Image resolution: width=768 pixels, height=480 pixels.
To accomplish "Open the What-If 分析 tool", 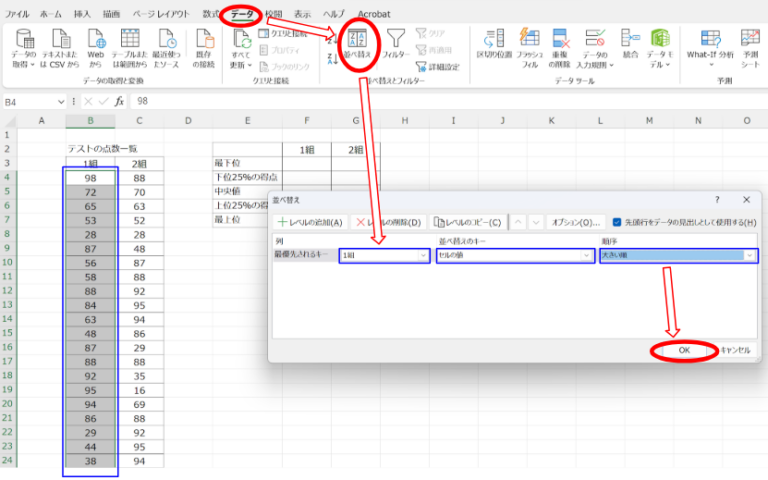I will tap(709, 46).
